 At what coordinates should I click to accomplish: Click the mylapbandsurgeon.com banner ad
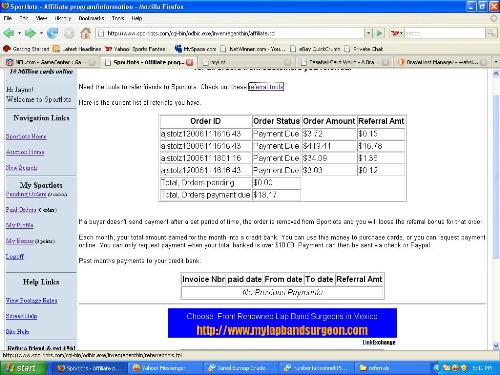tap(282, 323)
